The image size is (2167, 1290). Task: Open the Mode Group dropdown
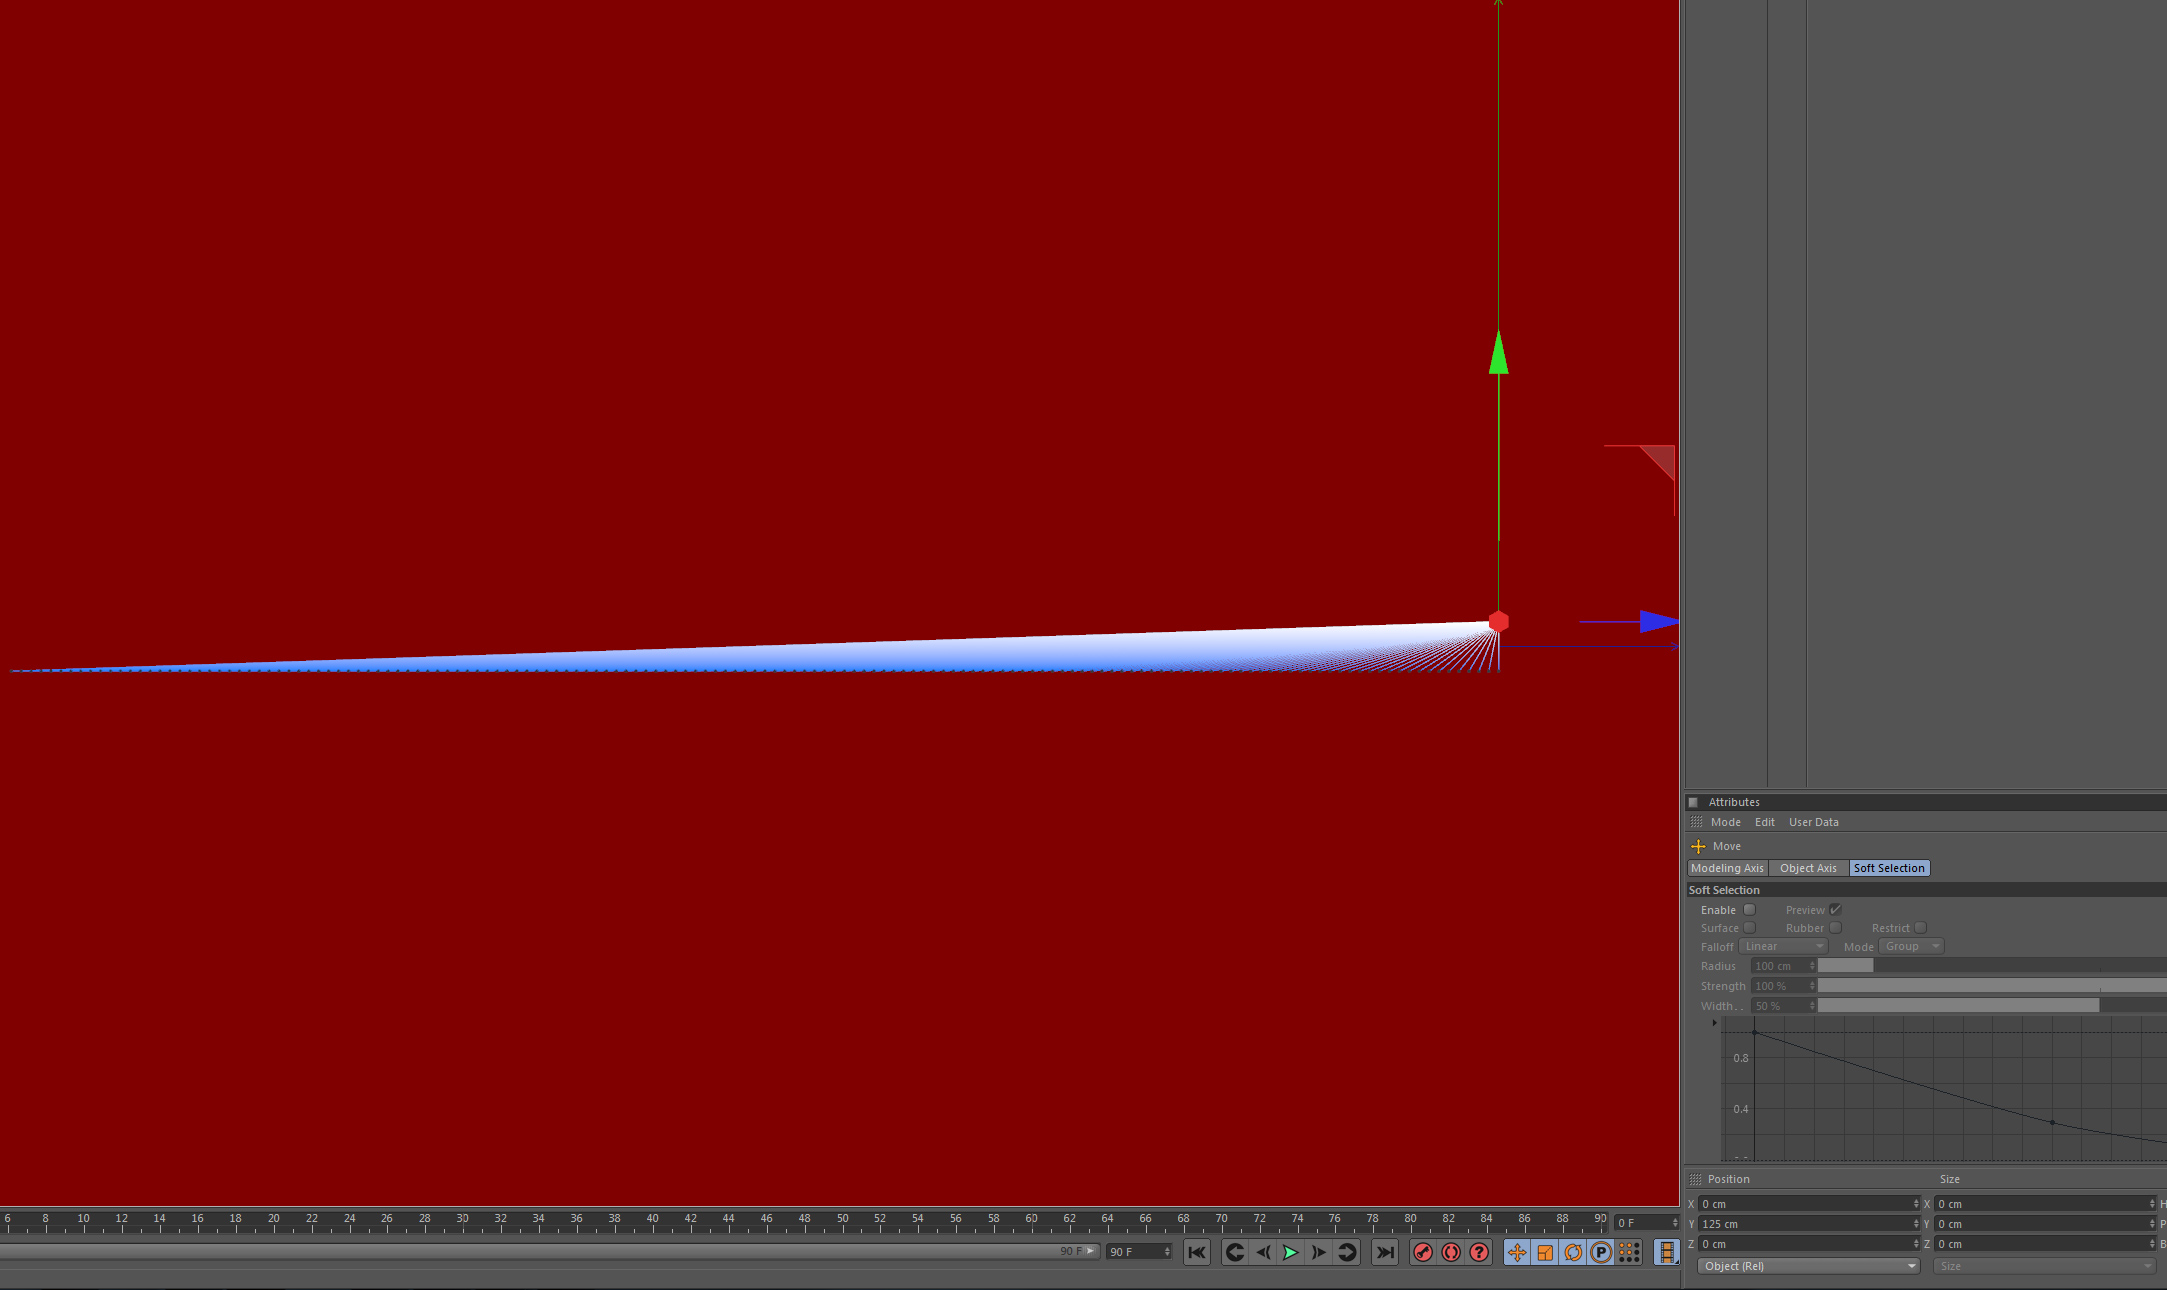[1910, 946]
